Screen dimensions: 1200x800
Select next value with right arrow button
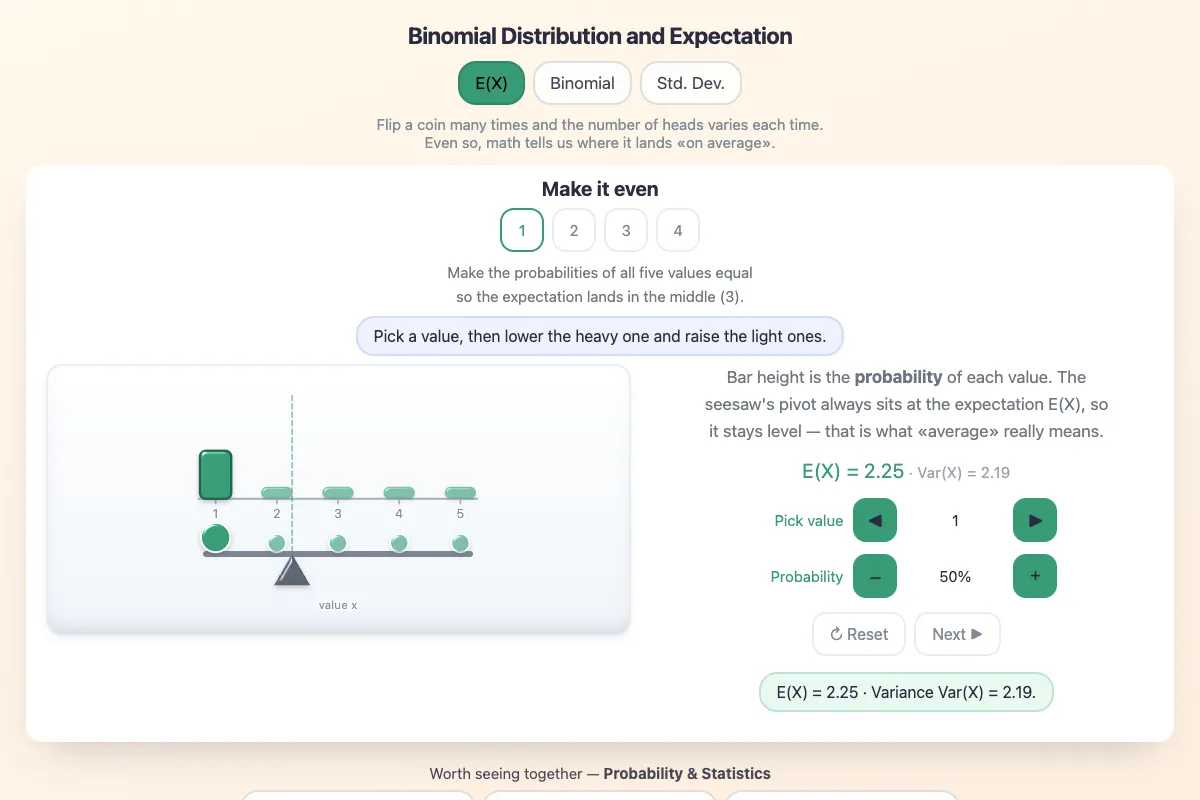tap(1035, 520)
